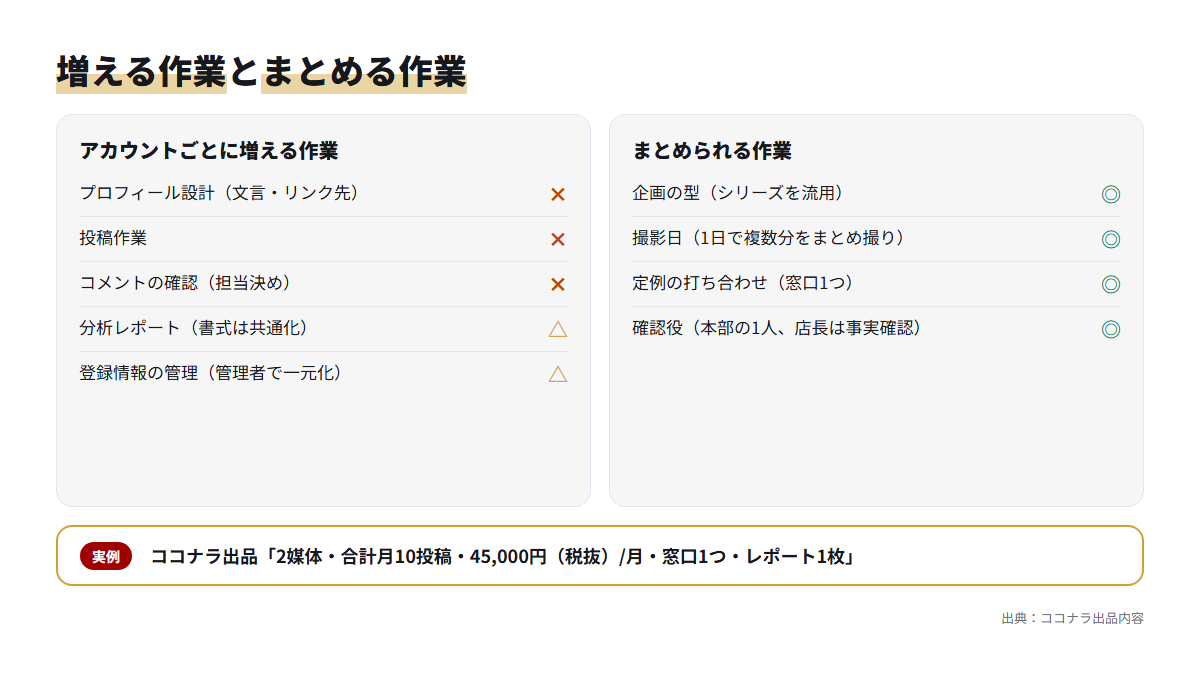Image resolution: width=1200 pixels, height=675 pixels.
Task: Click the × mark beside プロフィール設計
Action: click(x=558, y=194)
